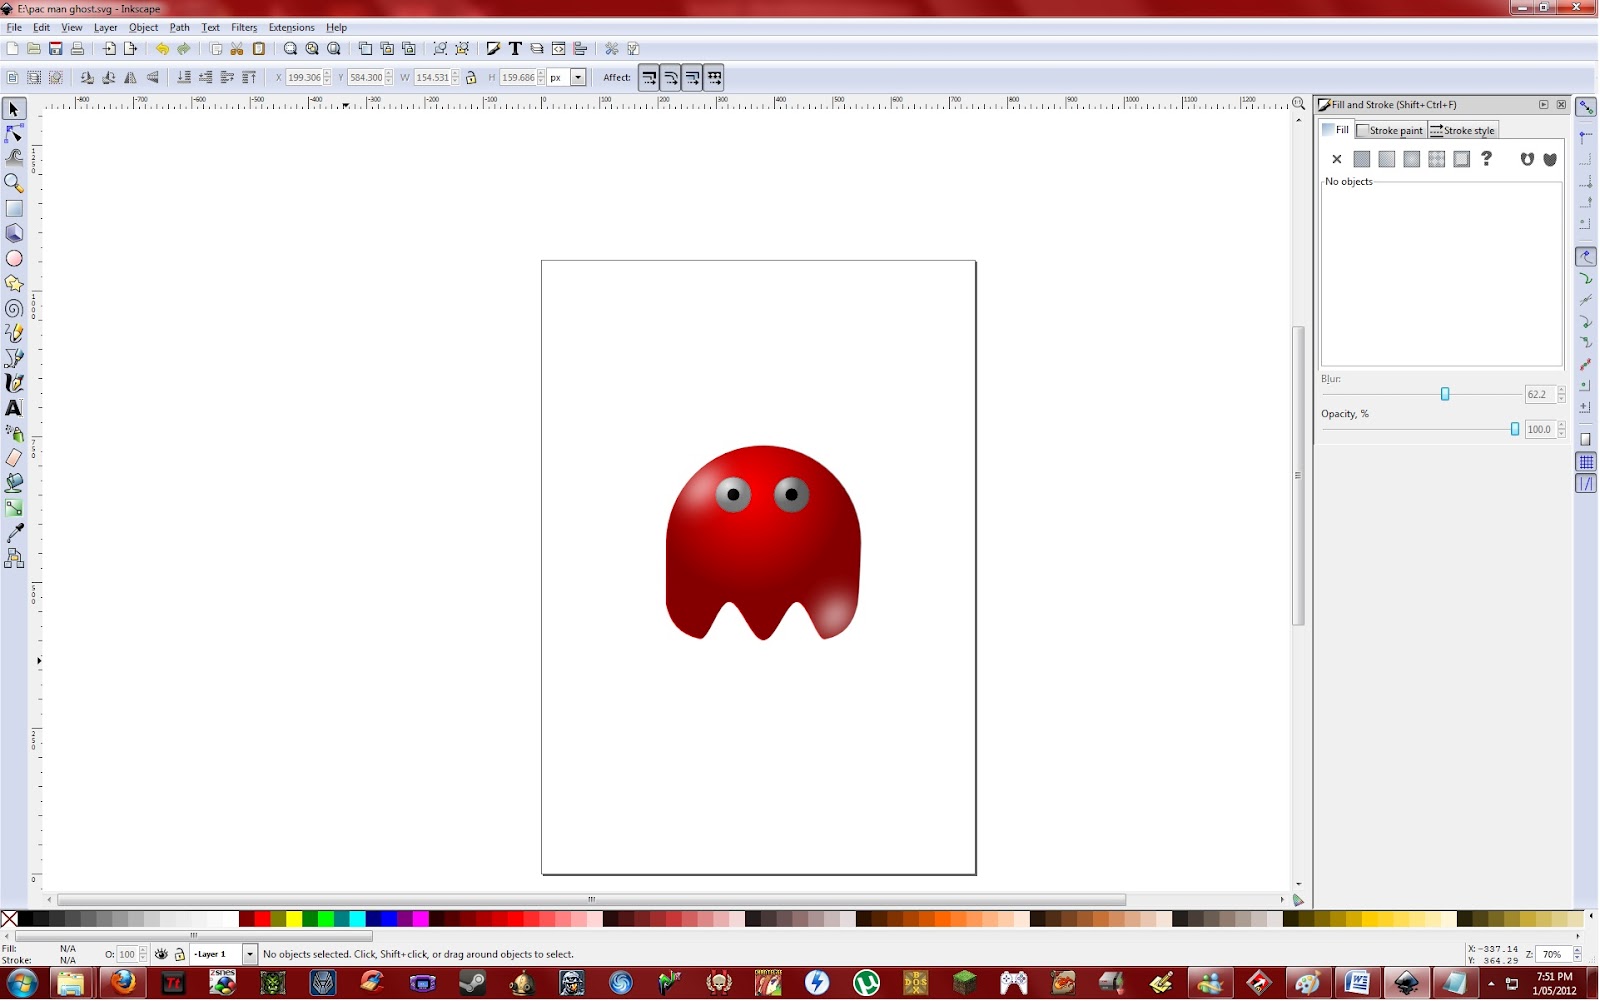Image resolution: width=1600 pixels, height=1001 pixels.
Task: Open the Extensions menu
Action: 291,27
